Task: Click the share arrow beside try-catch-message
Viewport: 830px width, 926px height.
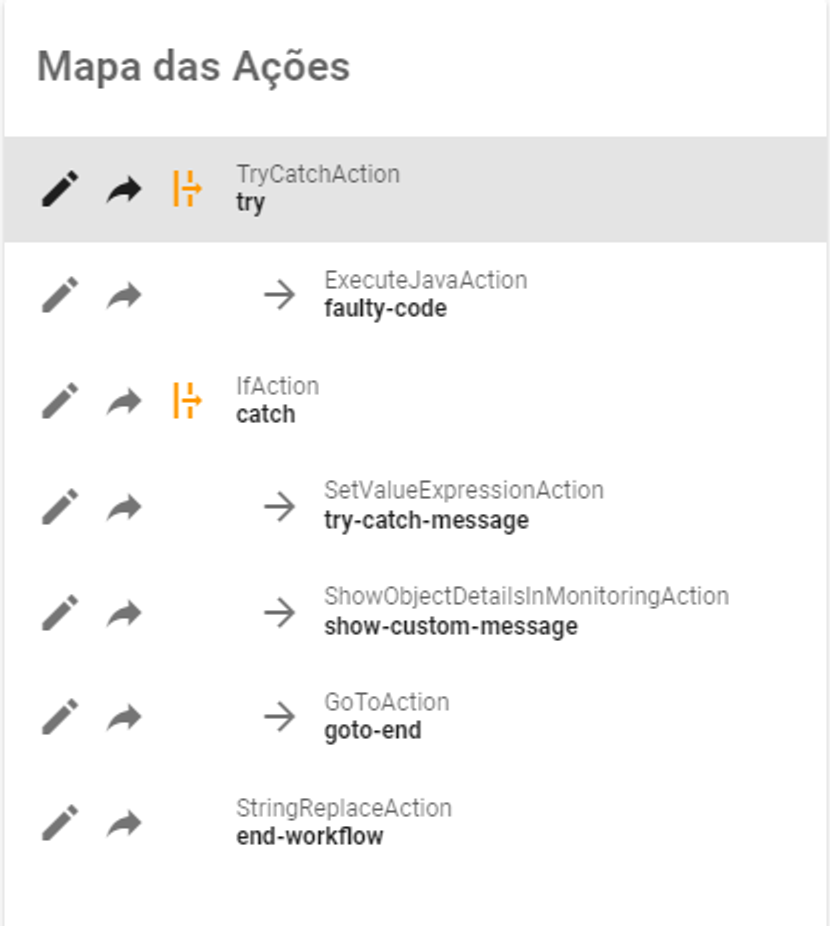Action: [124, 506]
